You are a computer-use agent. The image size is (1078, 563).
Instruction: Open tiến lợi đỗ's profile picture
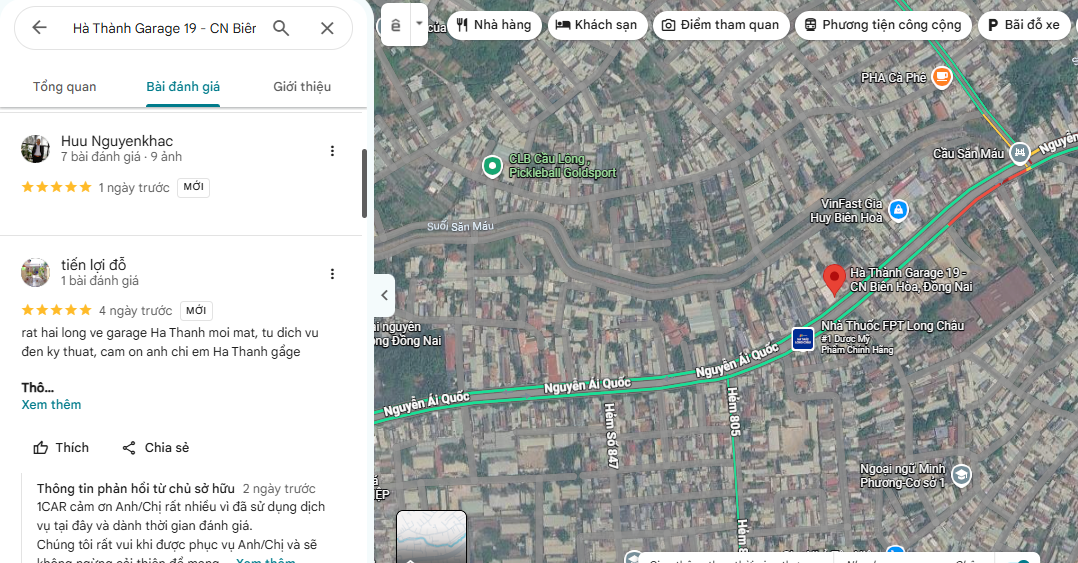click(35, 272)
